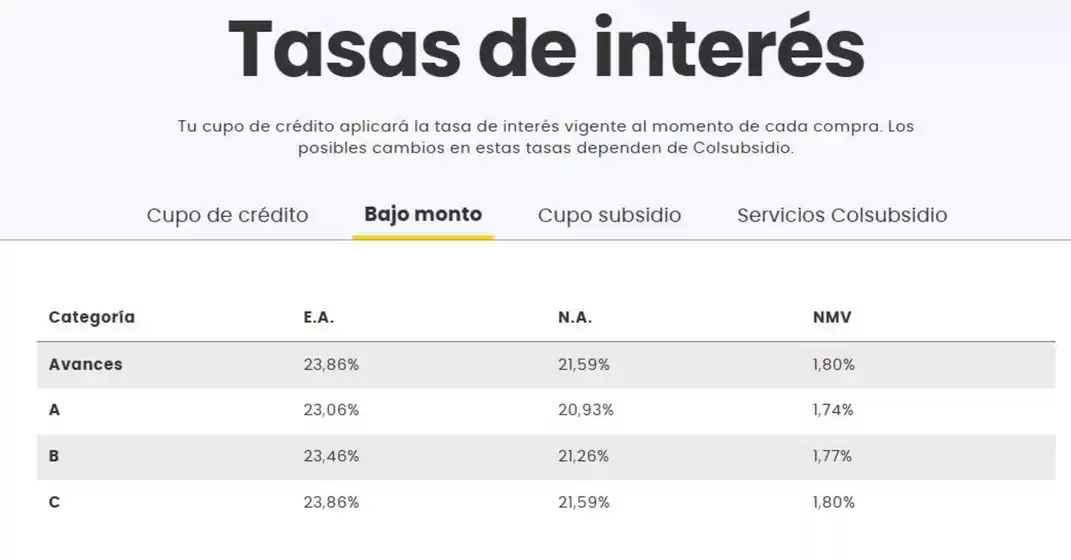Viewport: 1071px width, 560px height.
Task: Select the category A row label
Action: click(54, 410)
